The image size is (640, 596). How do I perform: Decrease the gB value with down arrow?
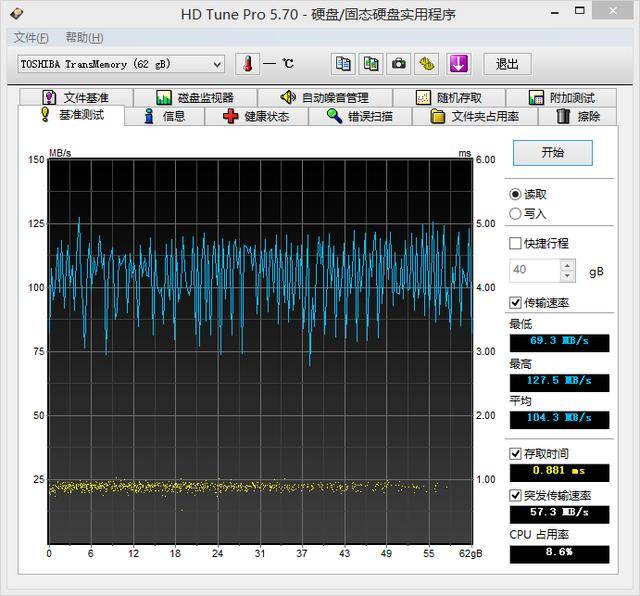click(x=567, y=276)
